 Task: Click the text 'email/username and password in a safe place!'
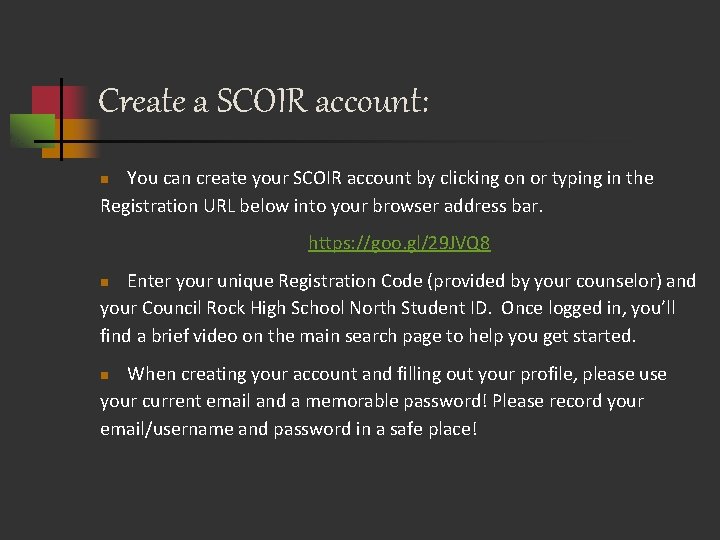click(x=289, y=429)
